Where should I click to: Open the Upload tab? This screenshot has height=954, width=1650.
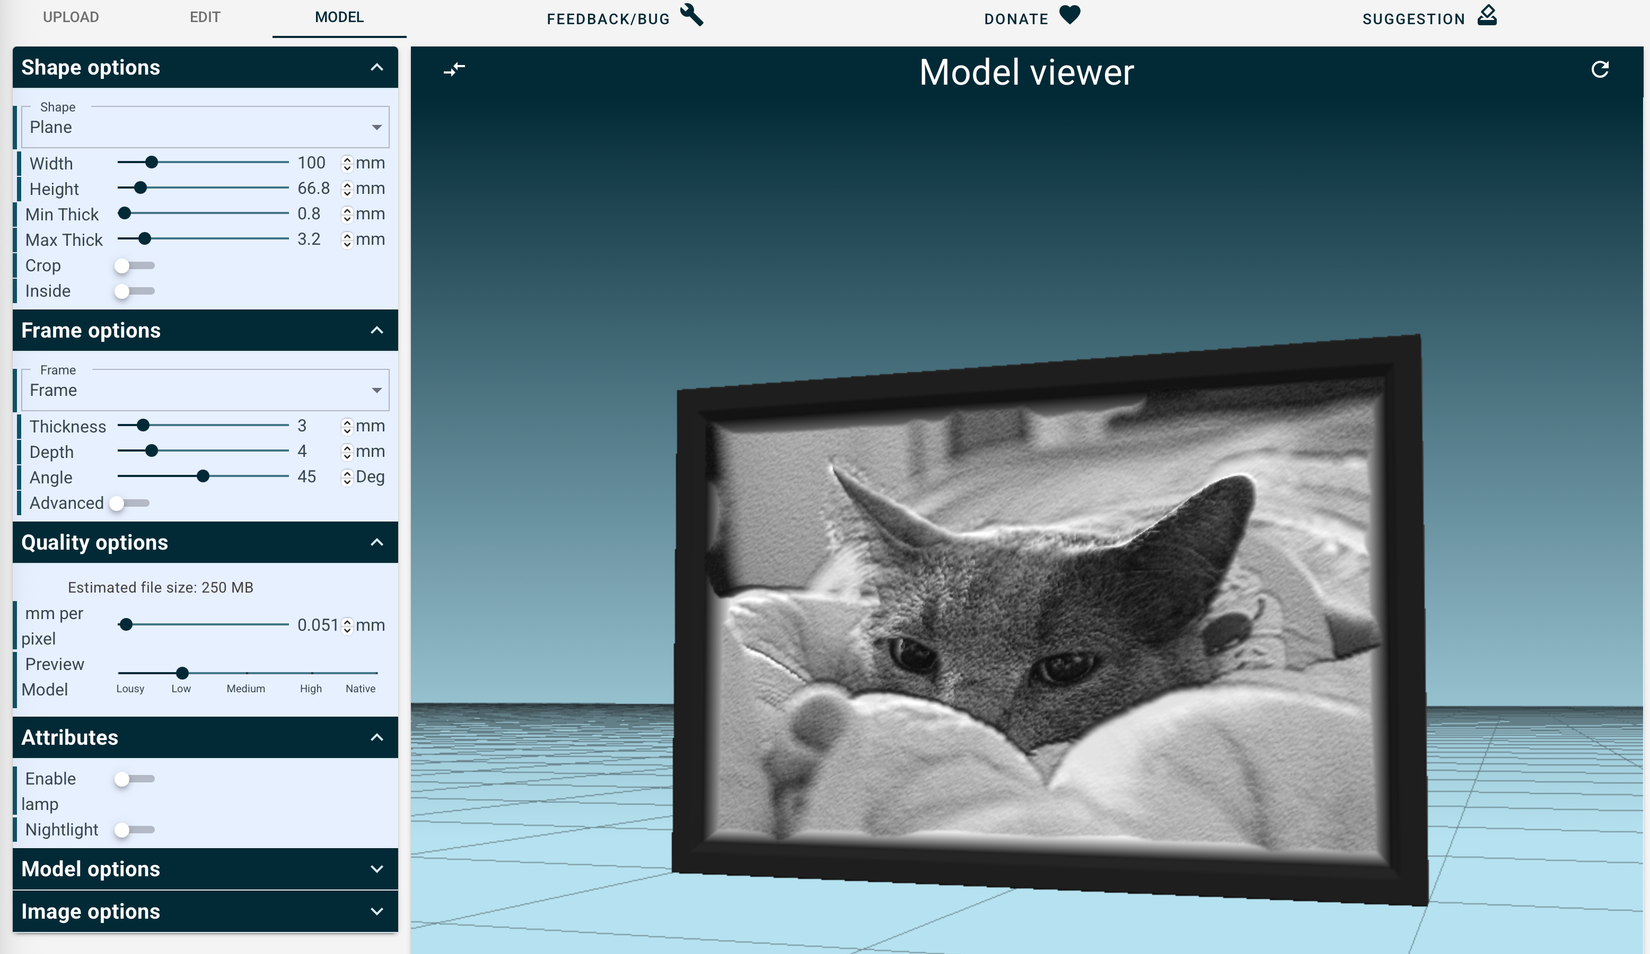tap(71, 17)
